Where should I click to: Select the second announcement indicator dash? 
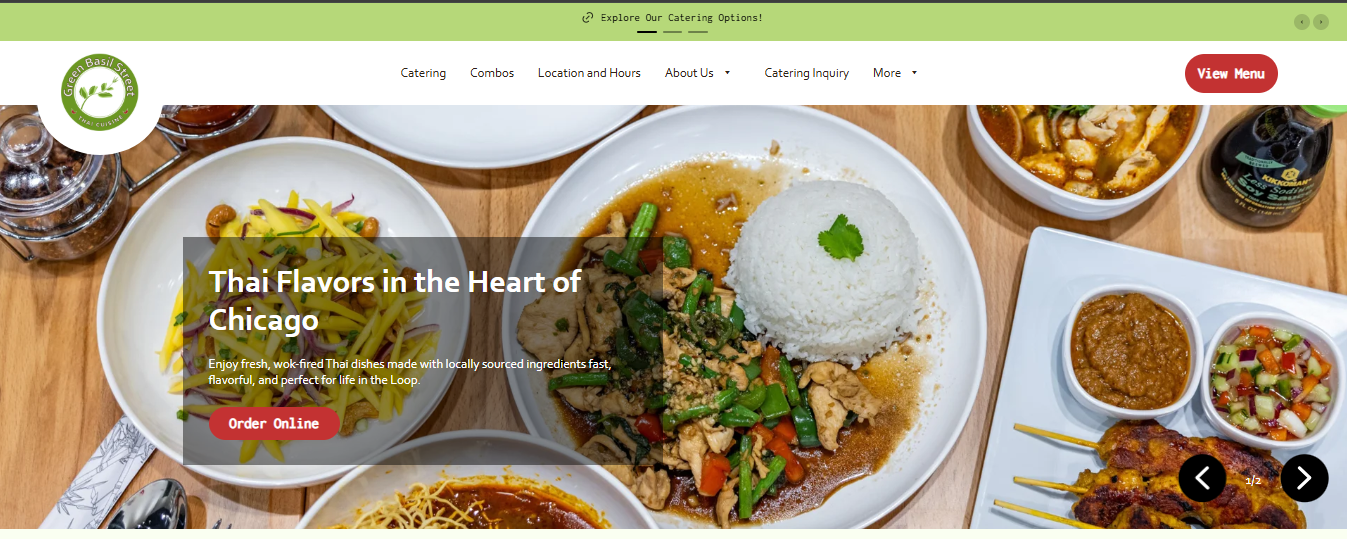tap(672, 32)
